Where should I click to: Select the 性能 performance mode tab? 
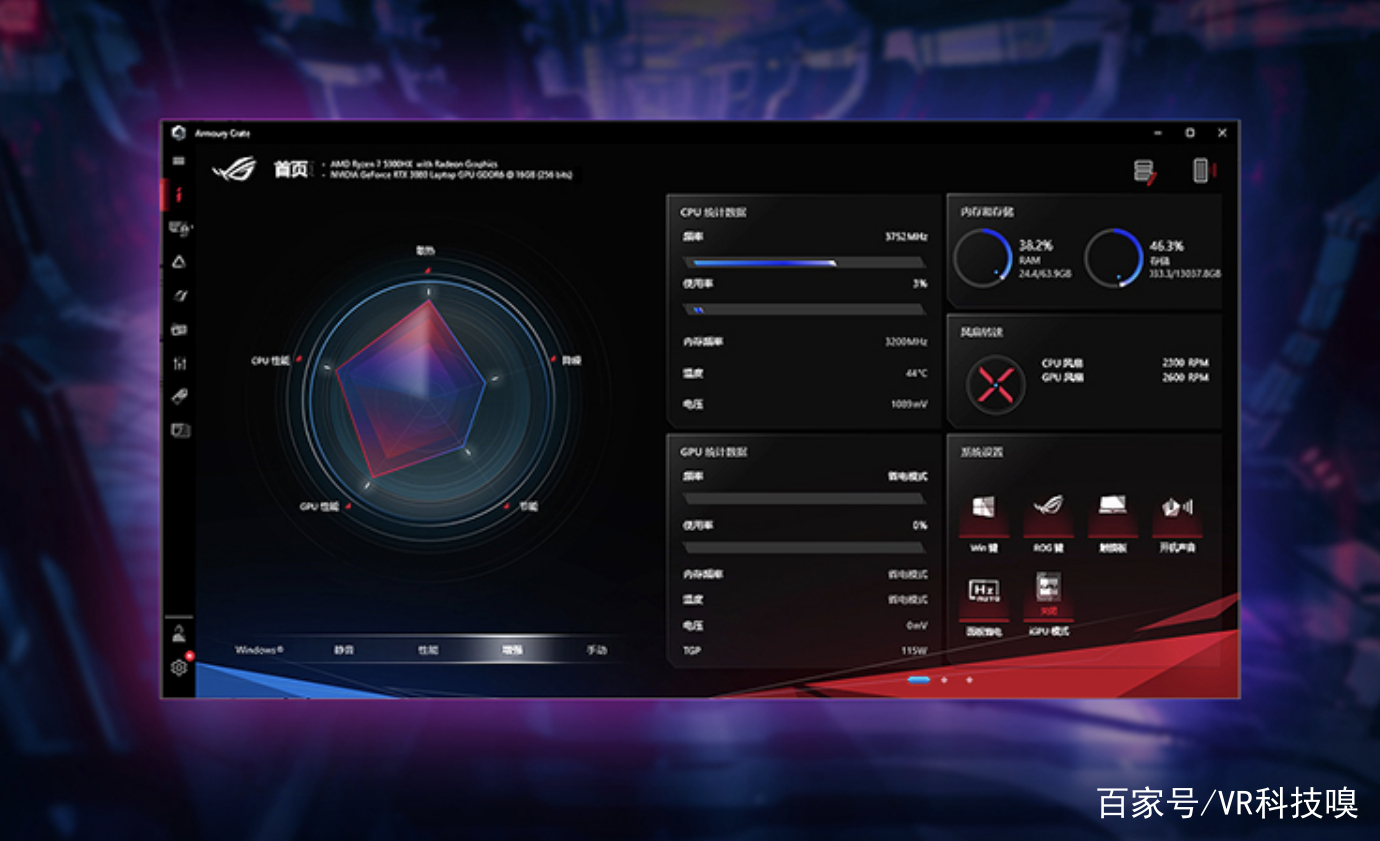(428, 650)
